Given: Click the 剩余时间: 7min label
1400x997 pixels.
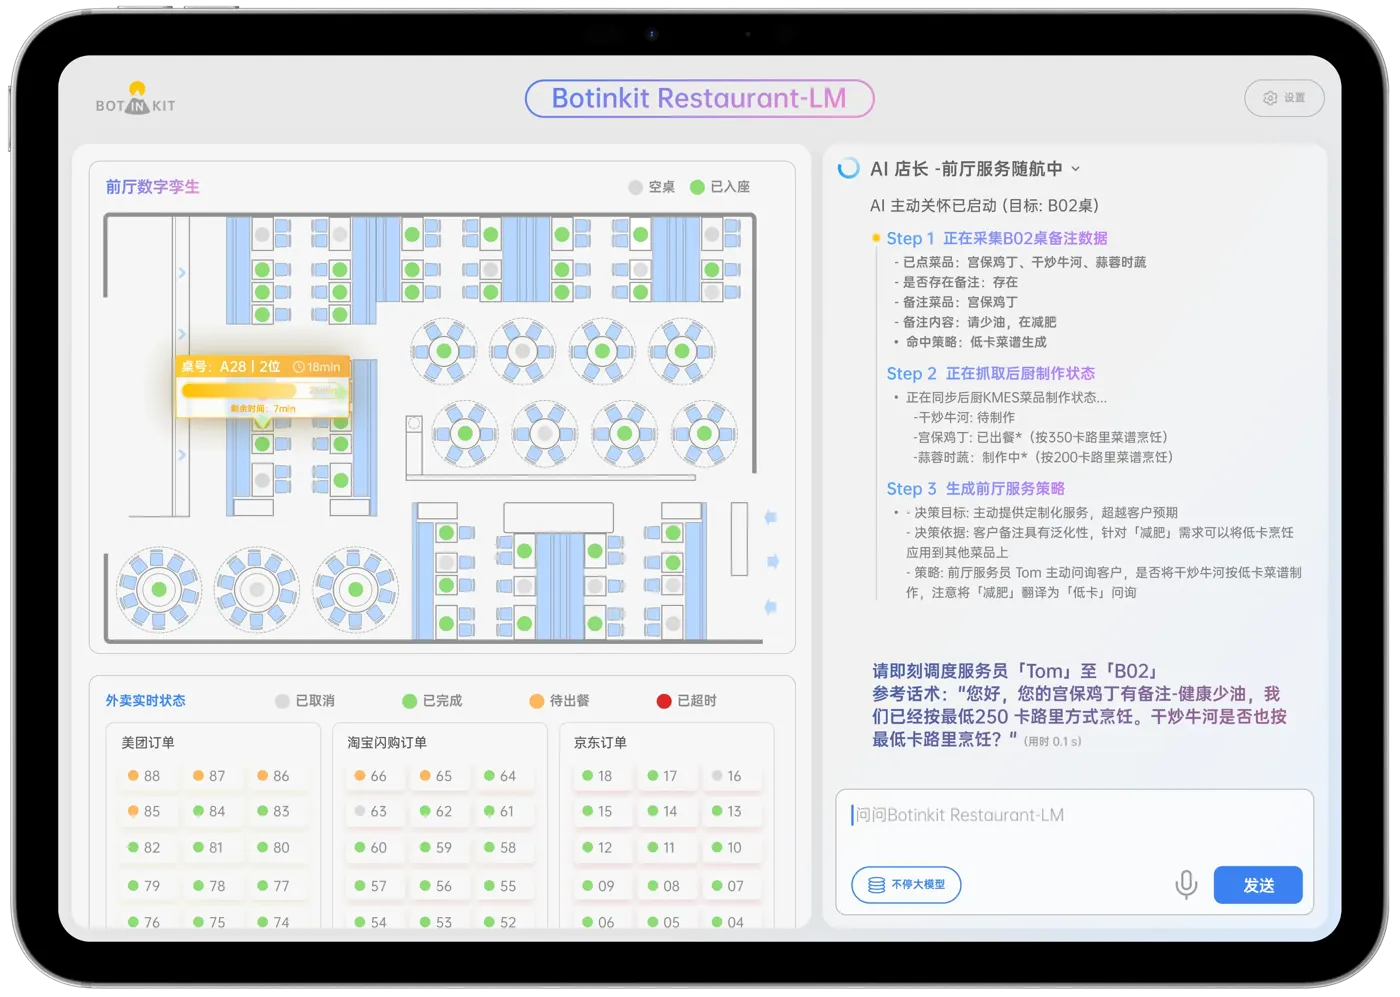Looking at the screenshot, I should point(263,408).
